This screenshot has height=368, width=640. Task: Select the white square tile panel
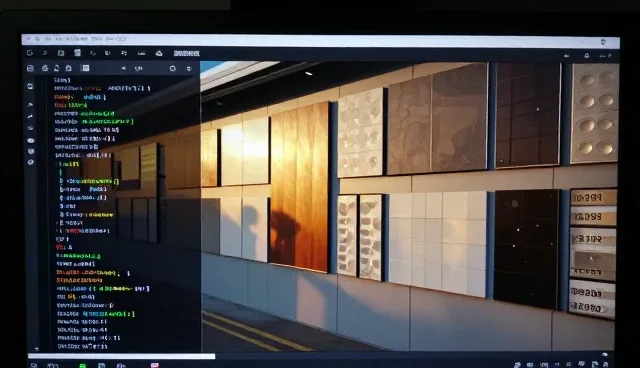[438, 243]
